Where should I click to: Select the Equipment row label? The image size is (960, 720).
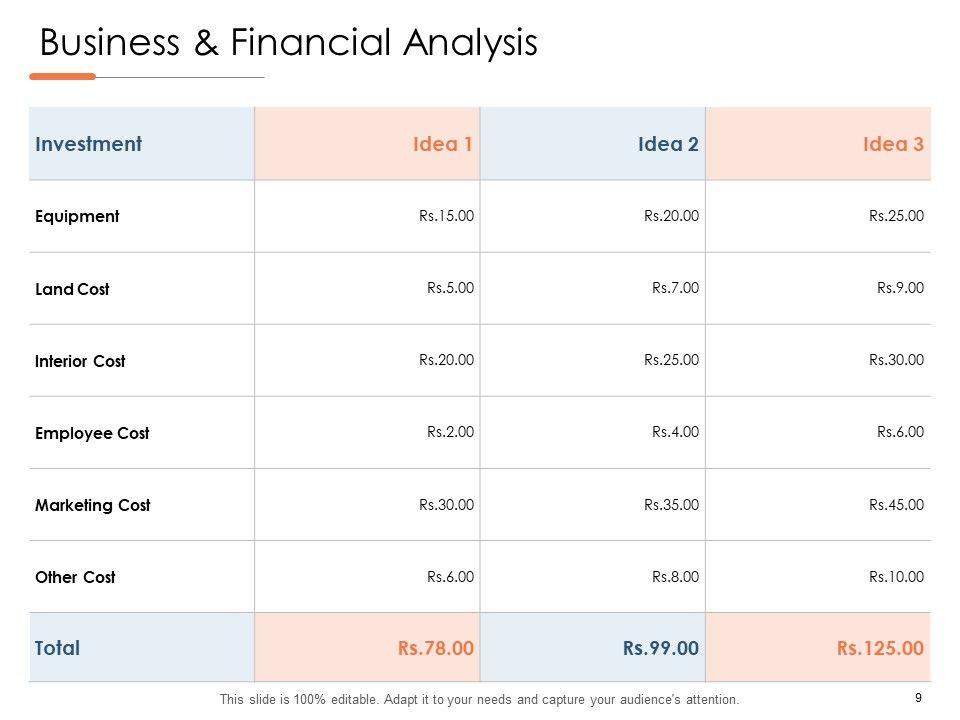tap(77, 216)
